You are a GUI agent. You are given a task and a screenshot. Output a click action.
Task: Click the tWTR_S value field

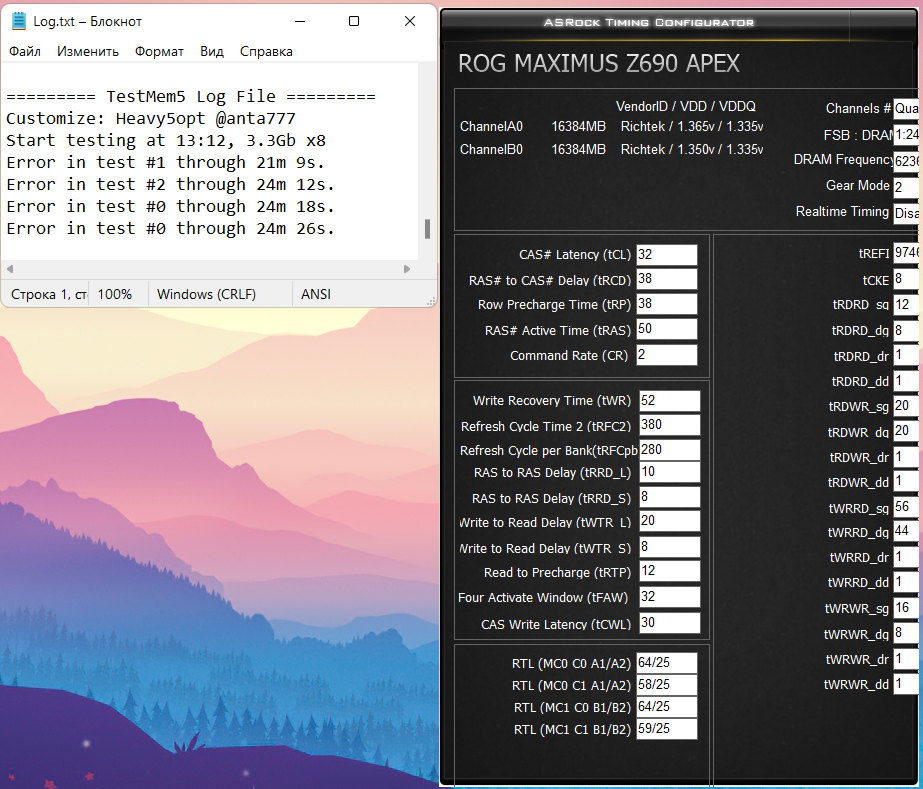tap(669, 547)
